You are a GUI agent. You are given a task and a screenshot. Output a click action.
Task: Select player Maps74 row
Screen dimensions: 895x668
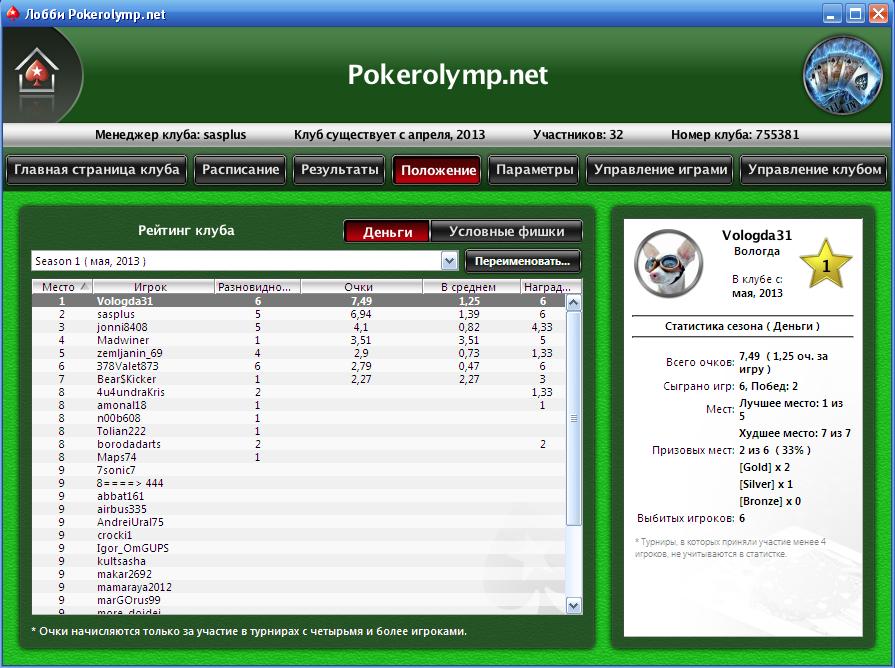pyautogui.click(x=299, y=457)
